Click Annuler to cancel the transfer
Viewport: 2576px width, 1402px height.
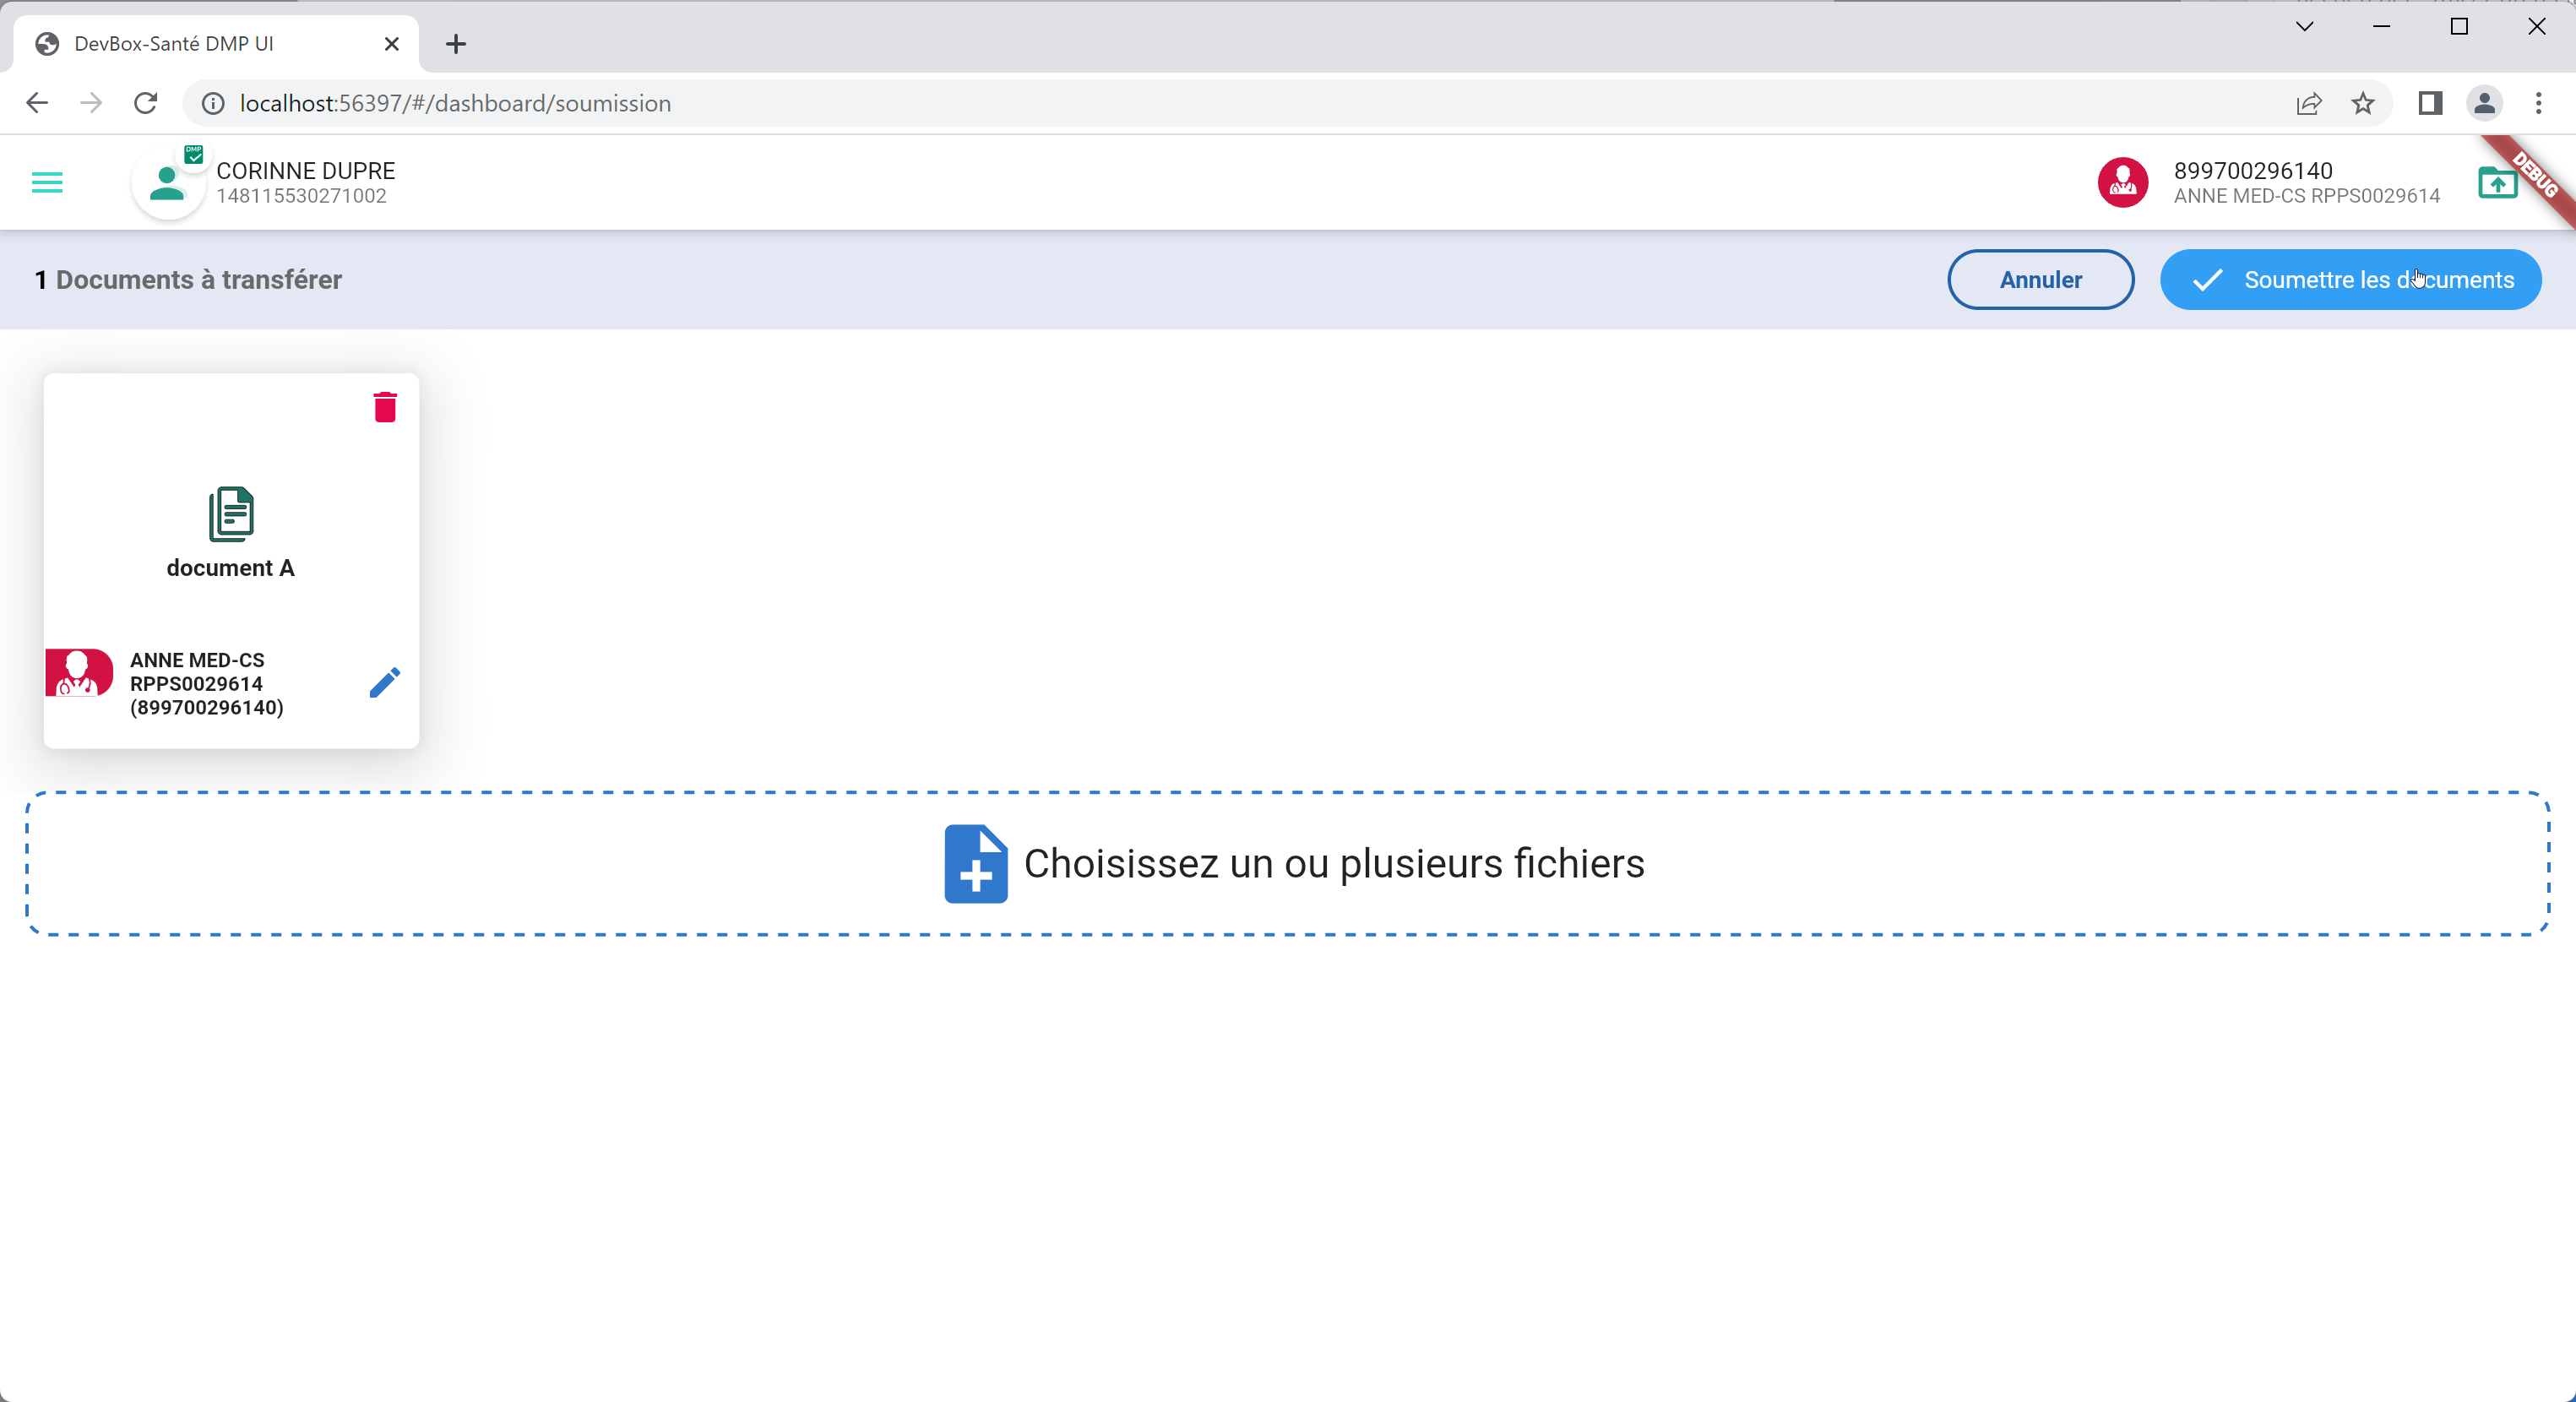[2040, 280]
